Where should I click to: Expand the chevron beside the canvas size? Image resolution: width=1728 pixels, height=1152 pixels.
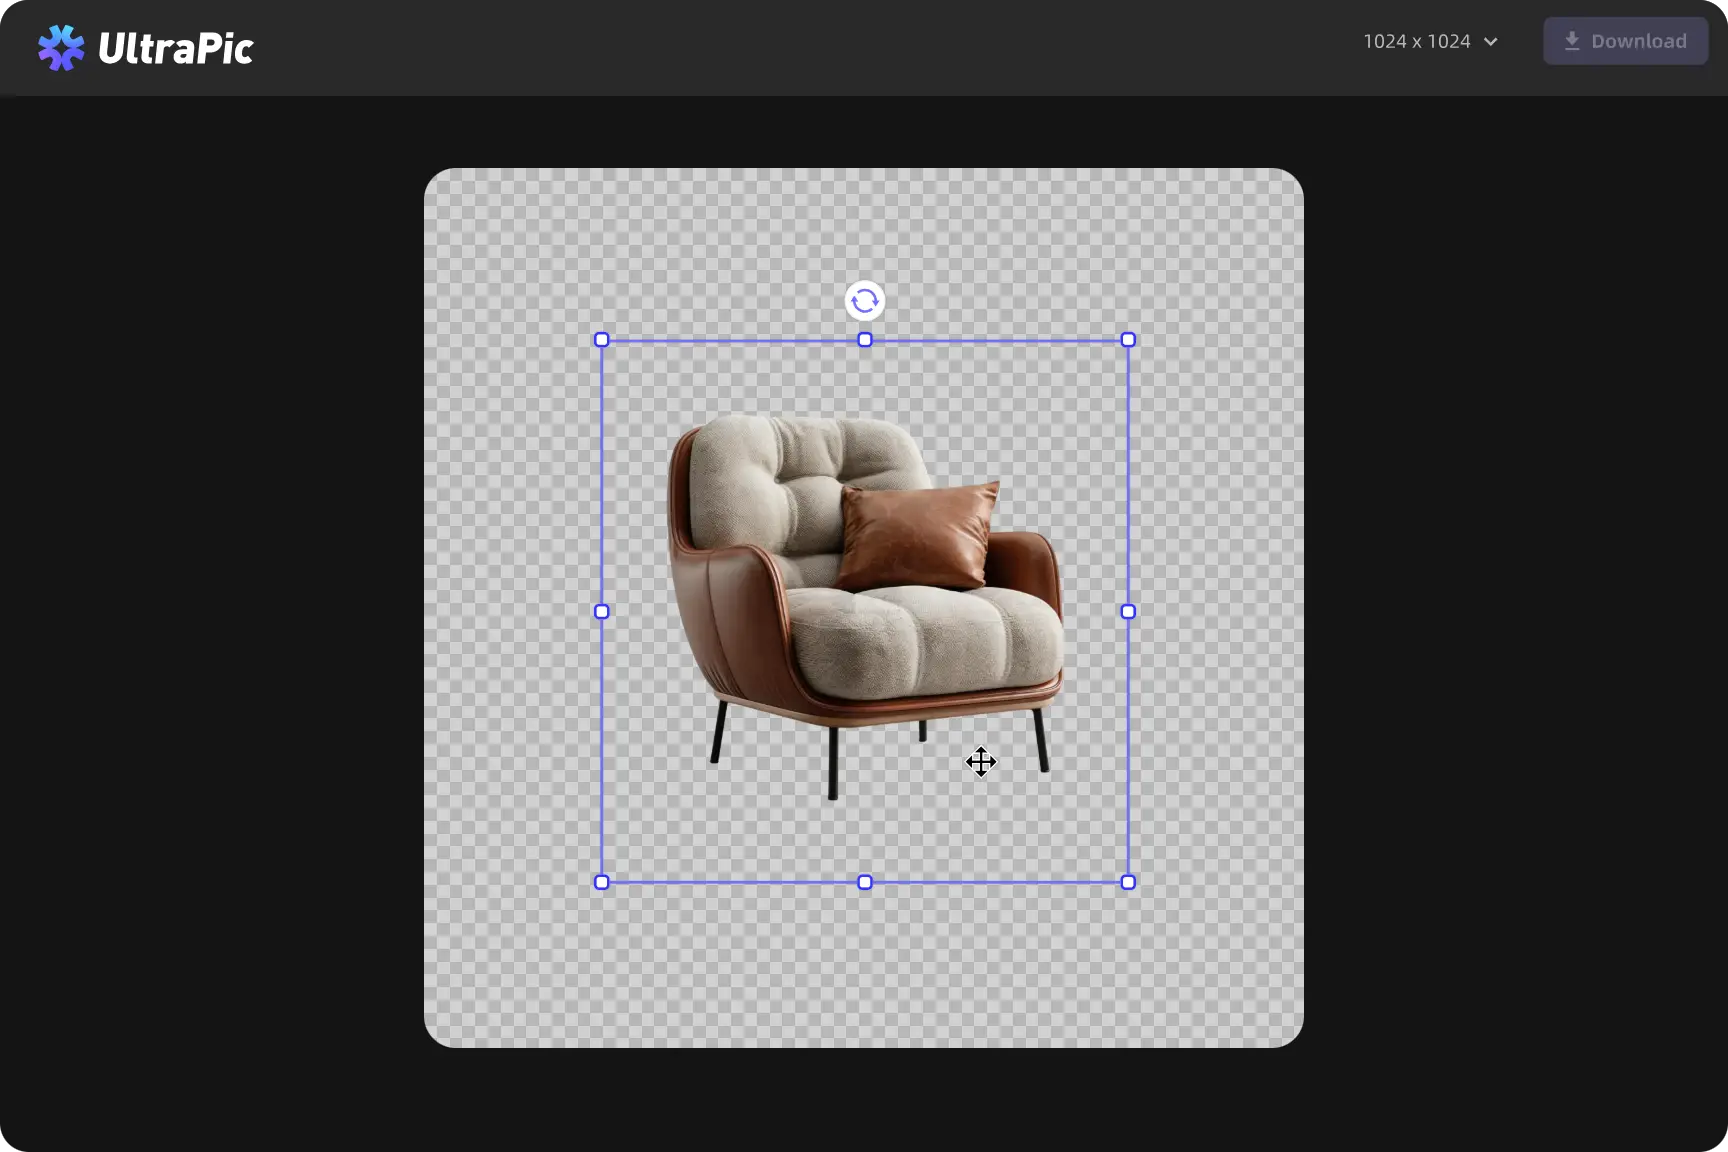pos(1490,42)
